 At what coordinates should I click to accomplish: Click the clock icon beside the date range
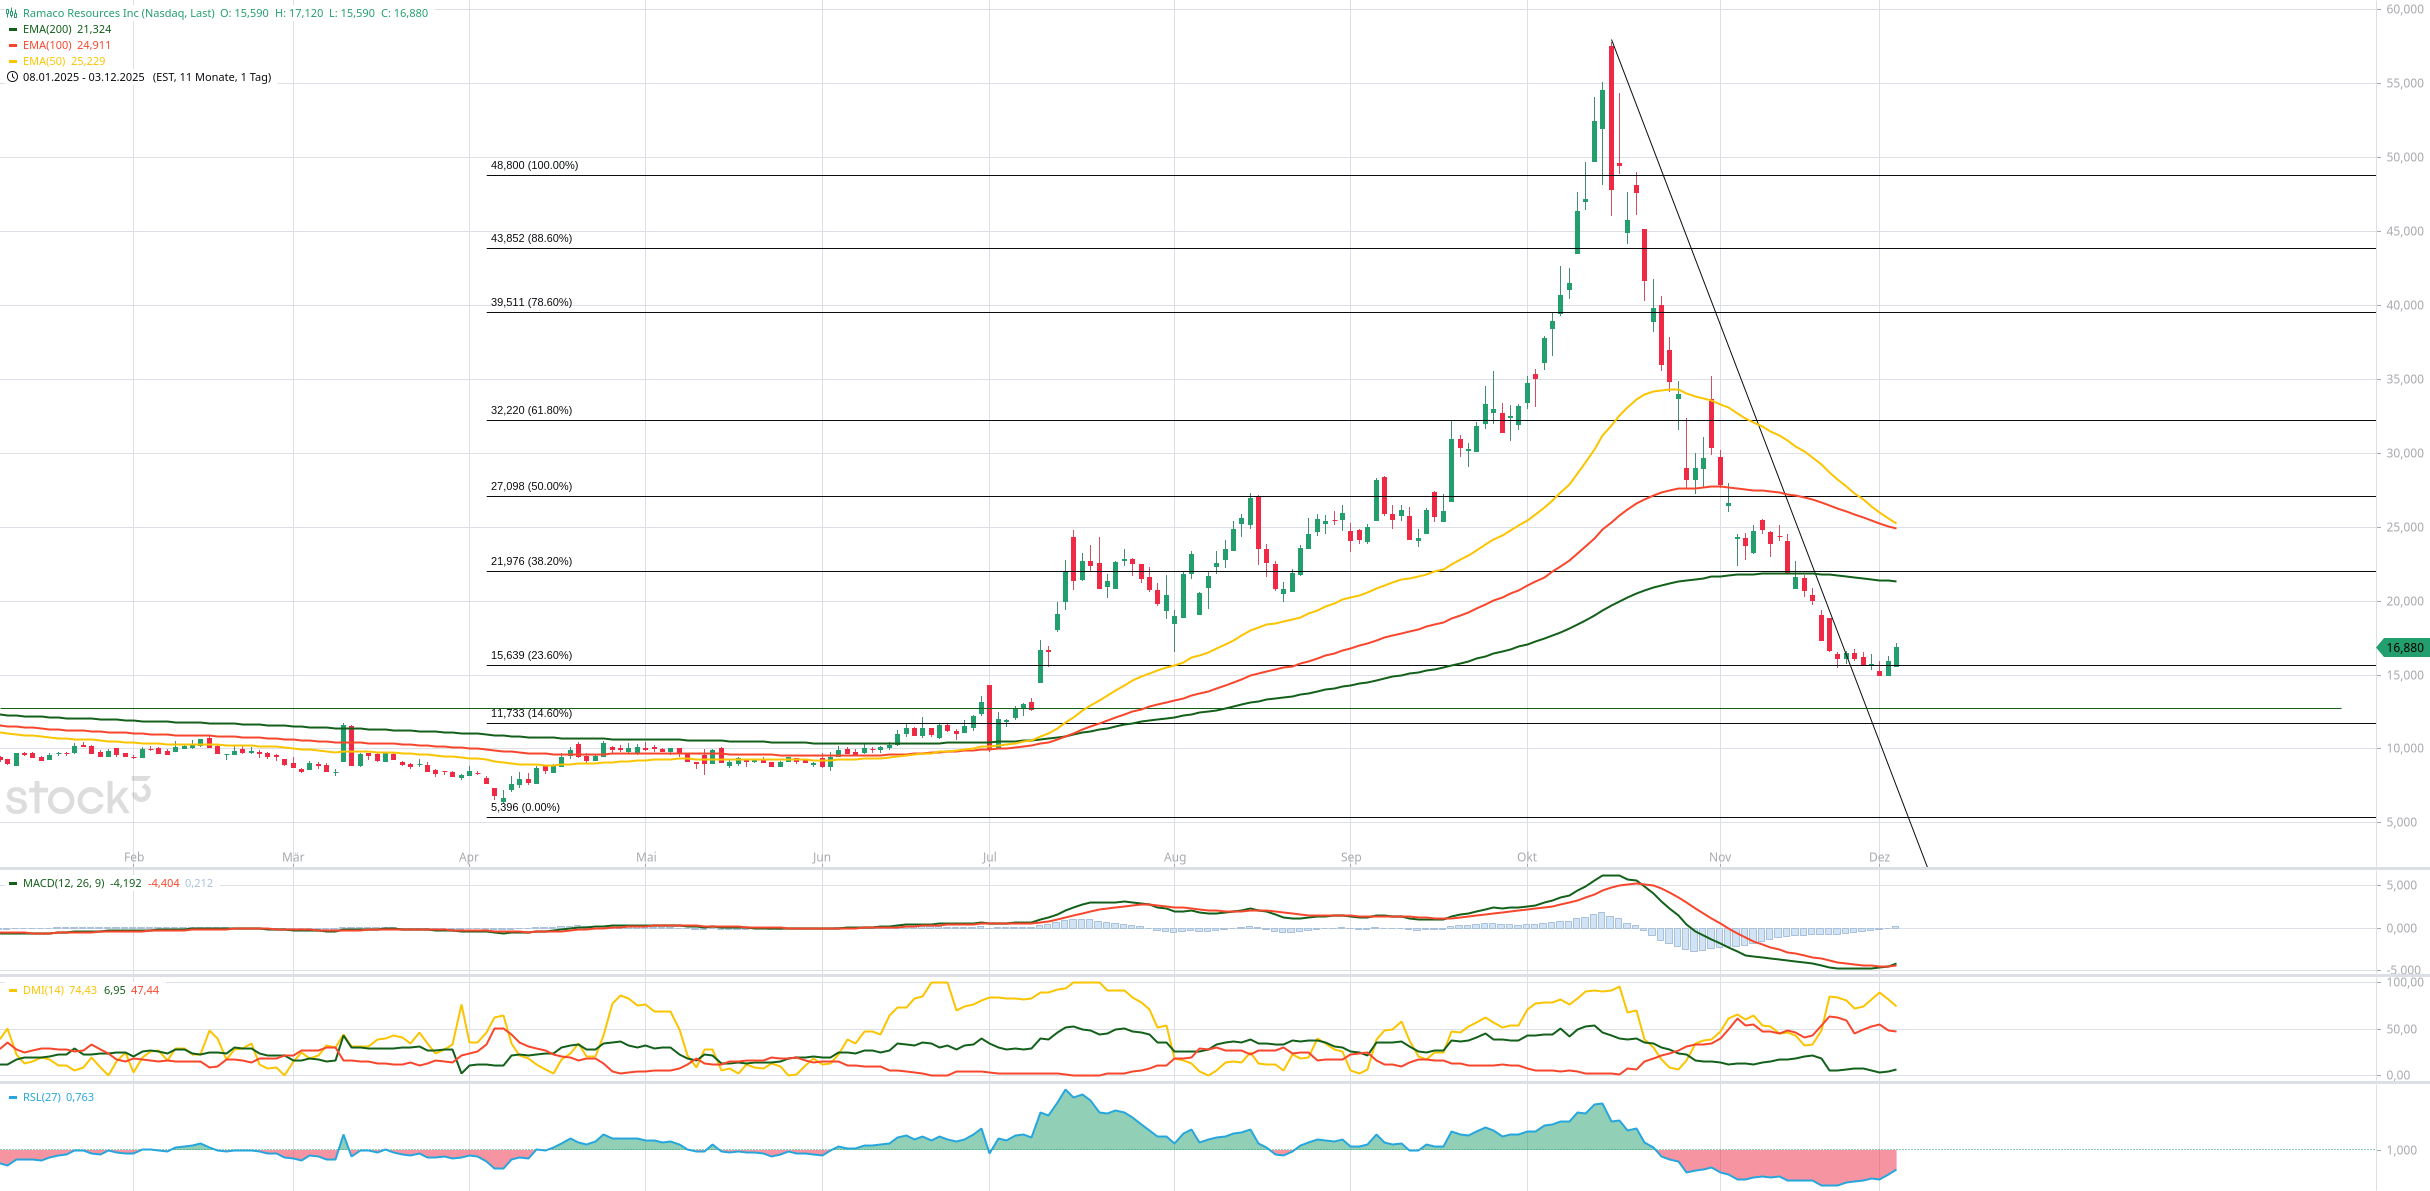click(12, 77)
